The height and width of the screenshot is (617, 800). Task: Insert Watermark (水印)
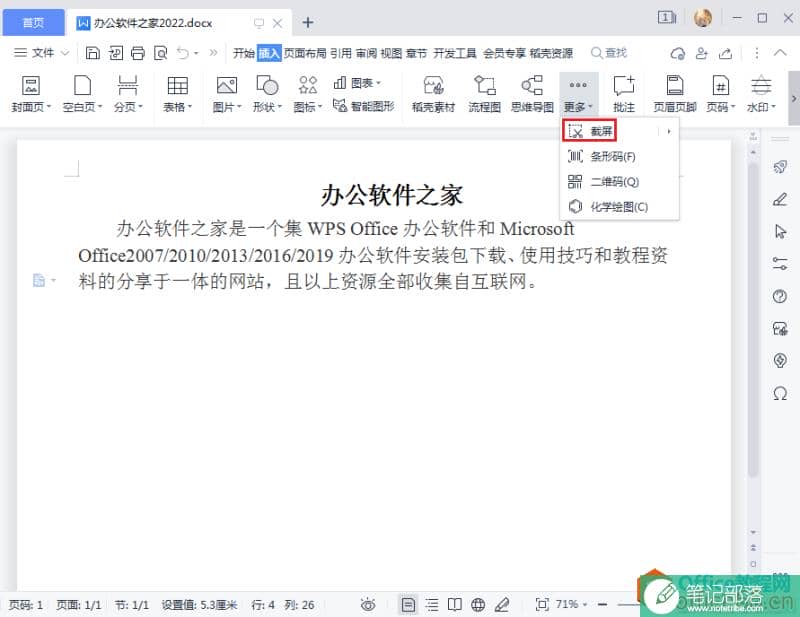[761, 93]
